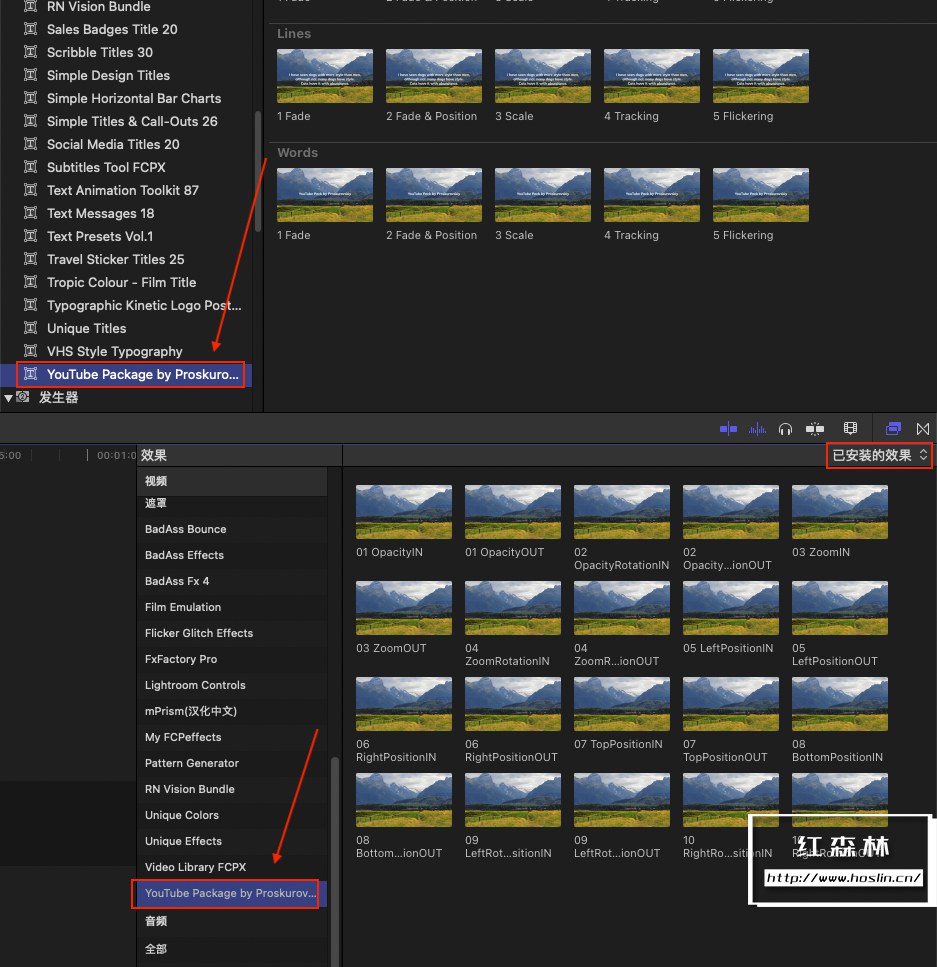Click icon next to Text Animation Toolkit 87
937x967 pixels.
30,190
